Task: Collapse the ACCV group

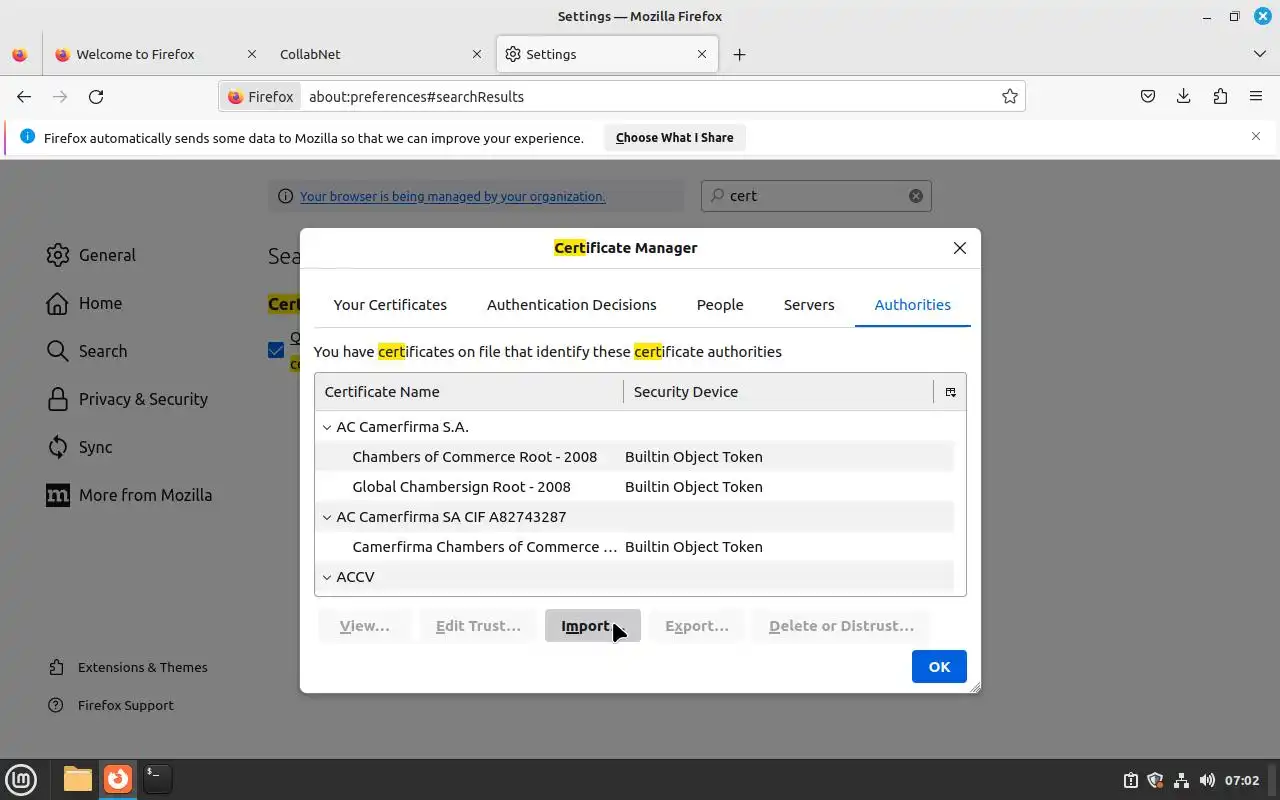Action: 326,577
